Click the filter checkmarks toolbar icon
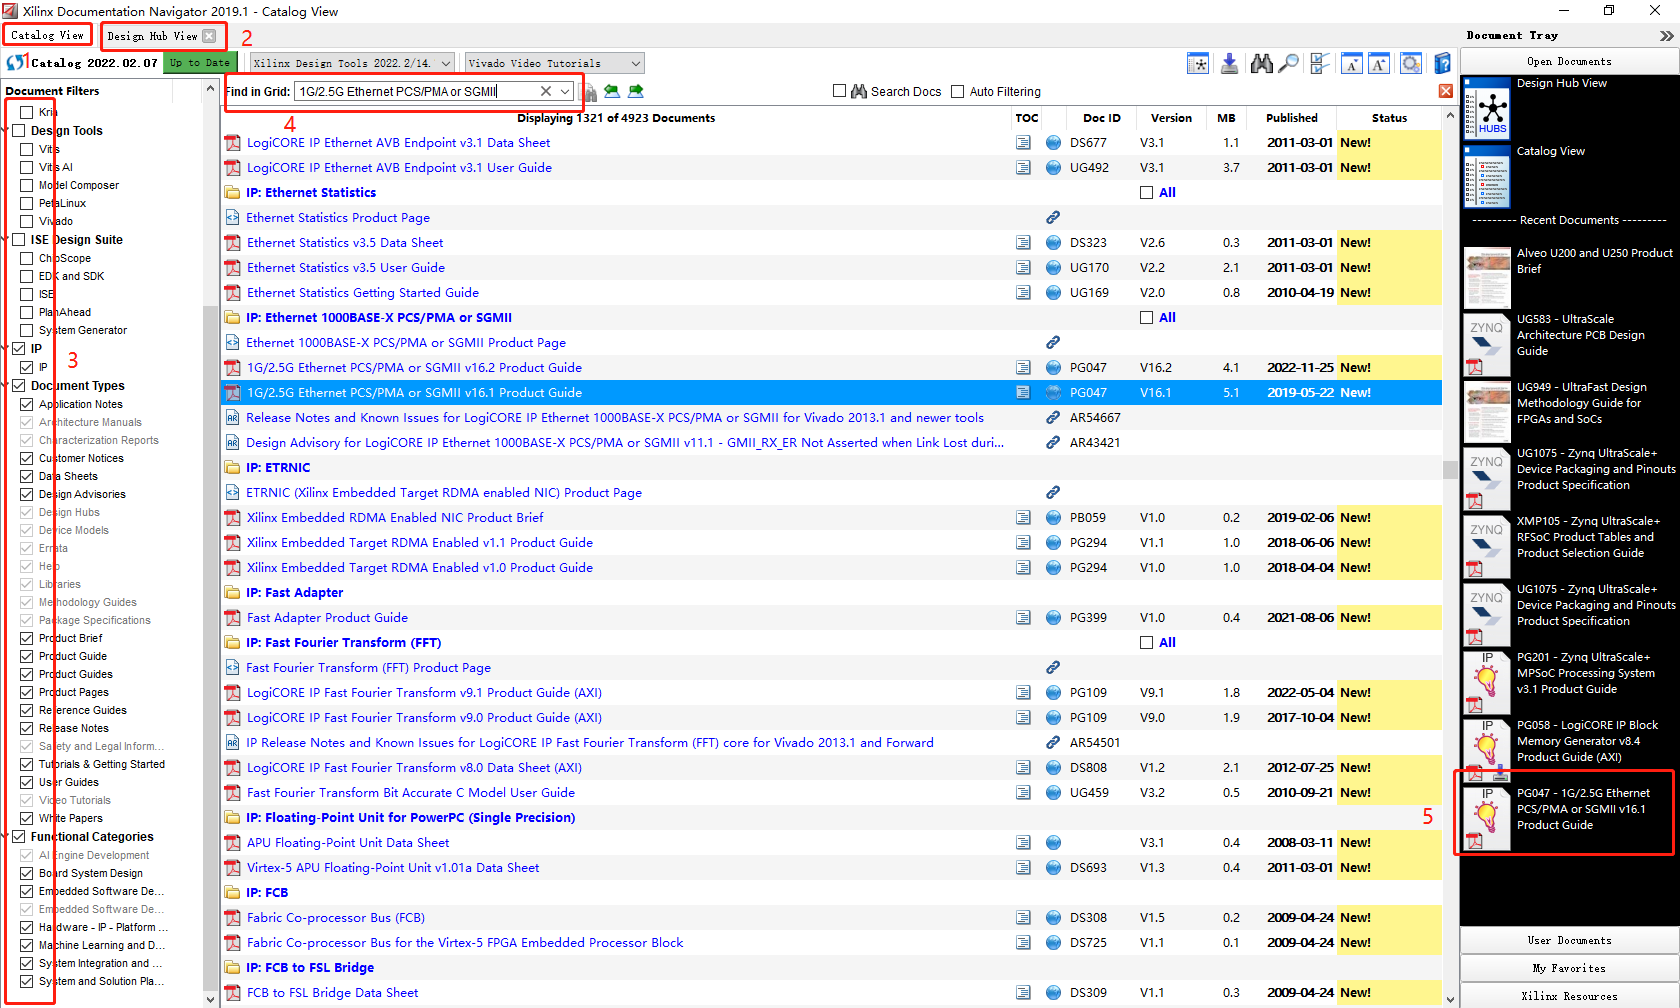The width and height of the screenshot is (1680, 1008). pos(1320,64)
